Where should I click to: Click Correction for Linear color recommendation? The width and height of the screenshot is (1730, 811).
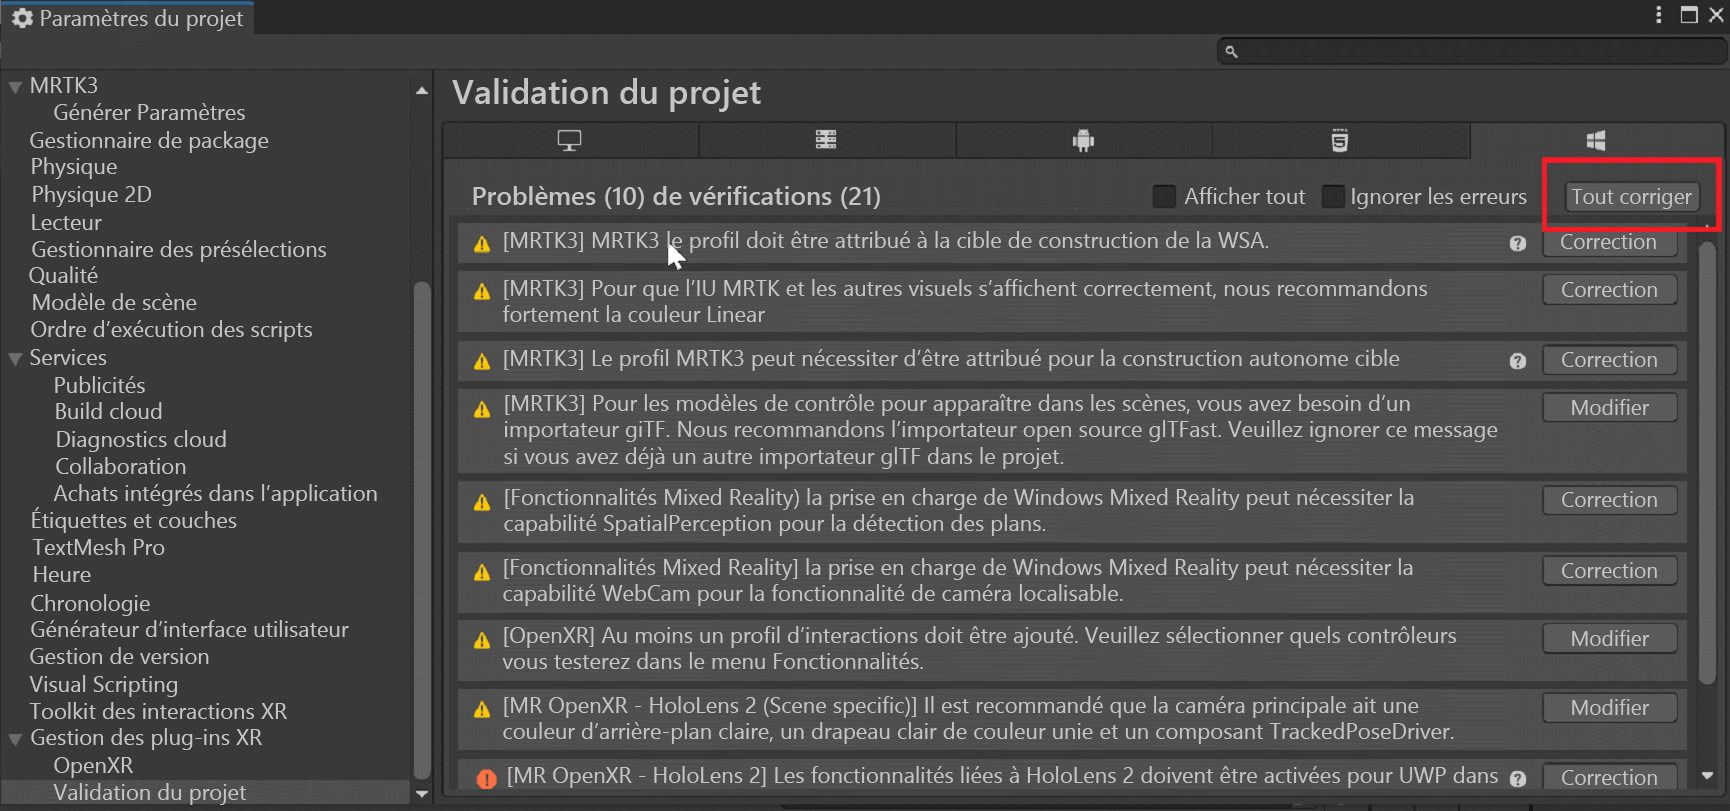[1609, 290]
